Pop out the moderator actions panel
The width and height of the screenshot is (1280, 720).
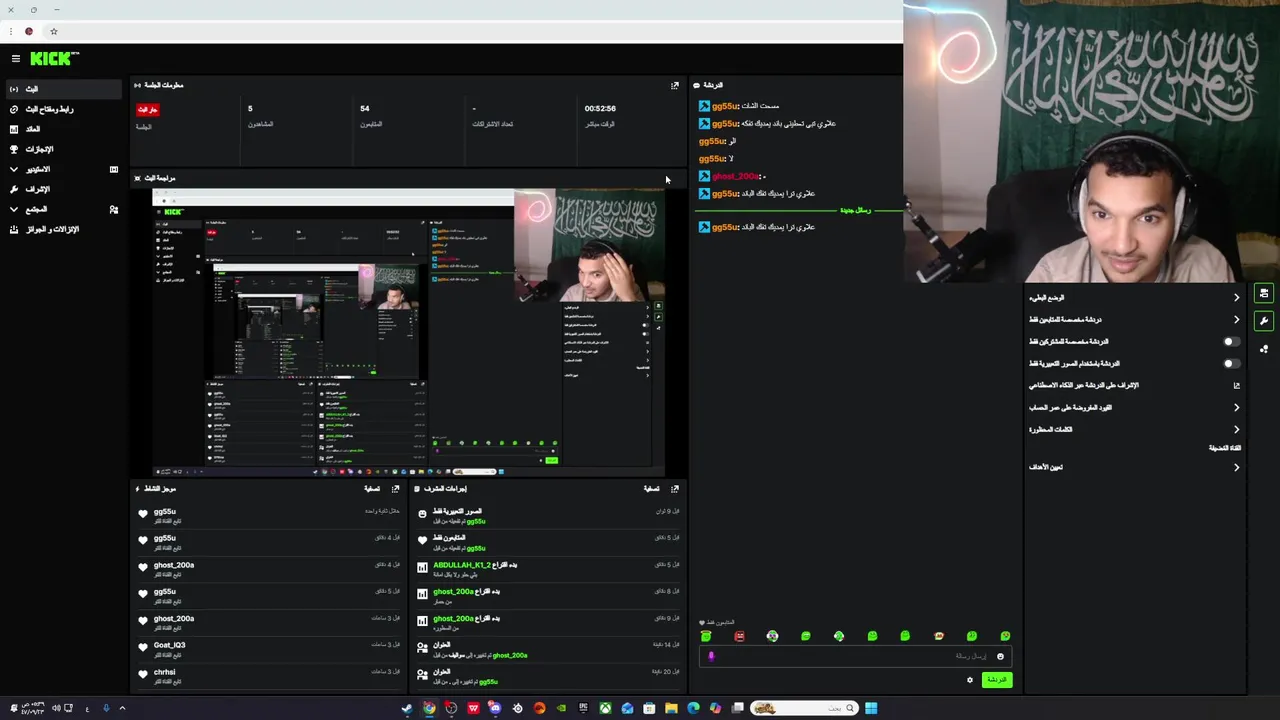(674, 489)
